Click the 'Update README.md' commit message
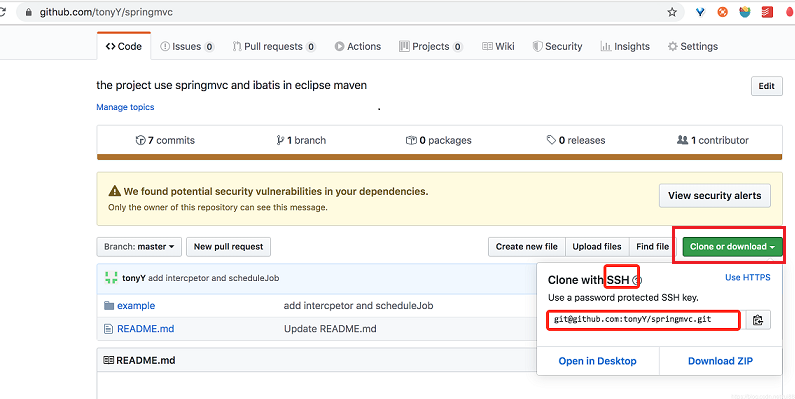This screenshot has height=399, width=795. (330, 329)
